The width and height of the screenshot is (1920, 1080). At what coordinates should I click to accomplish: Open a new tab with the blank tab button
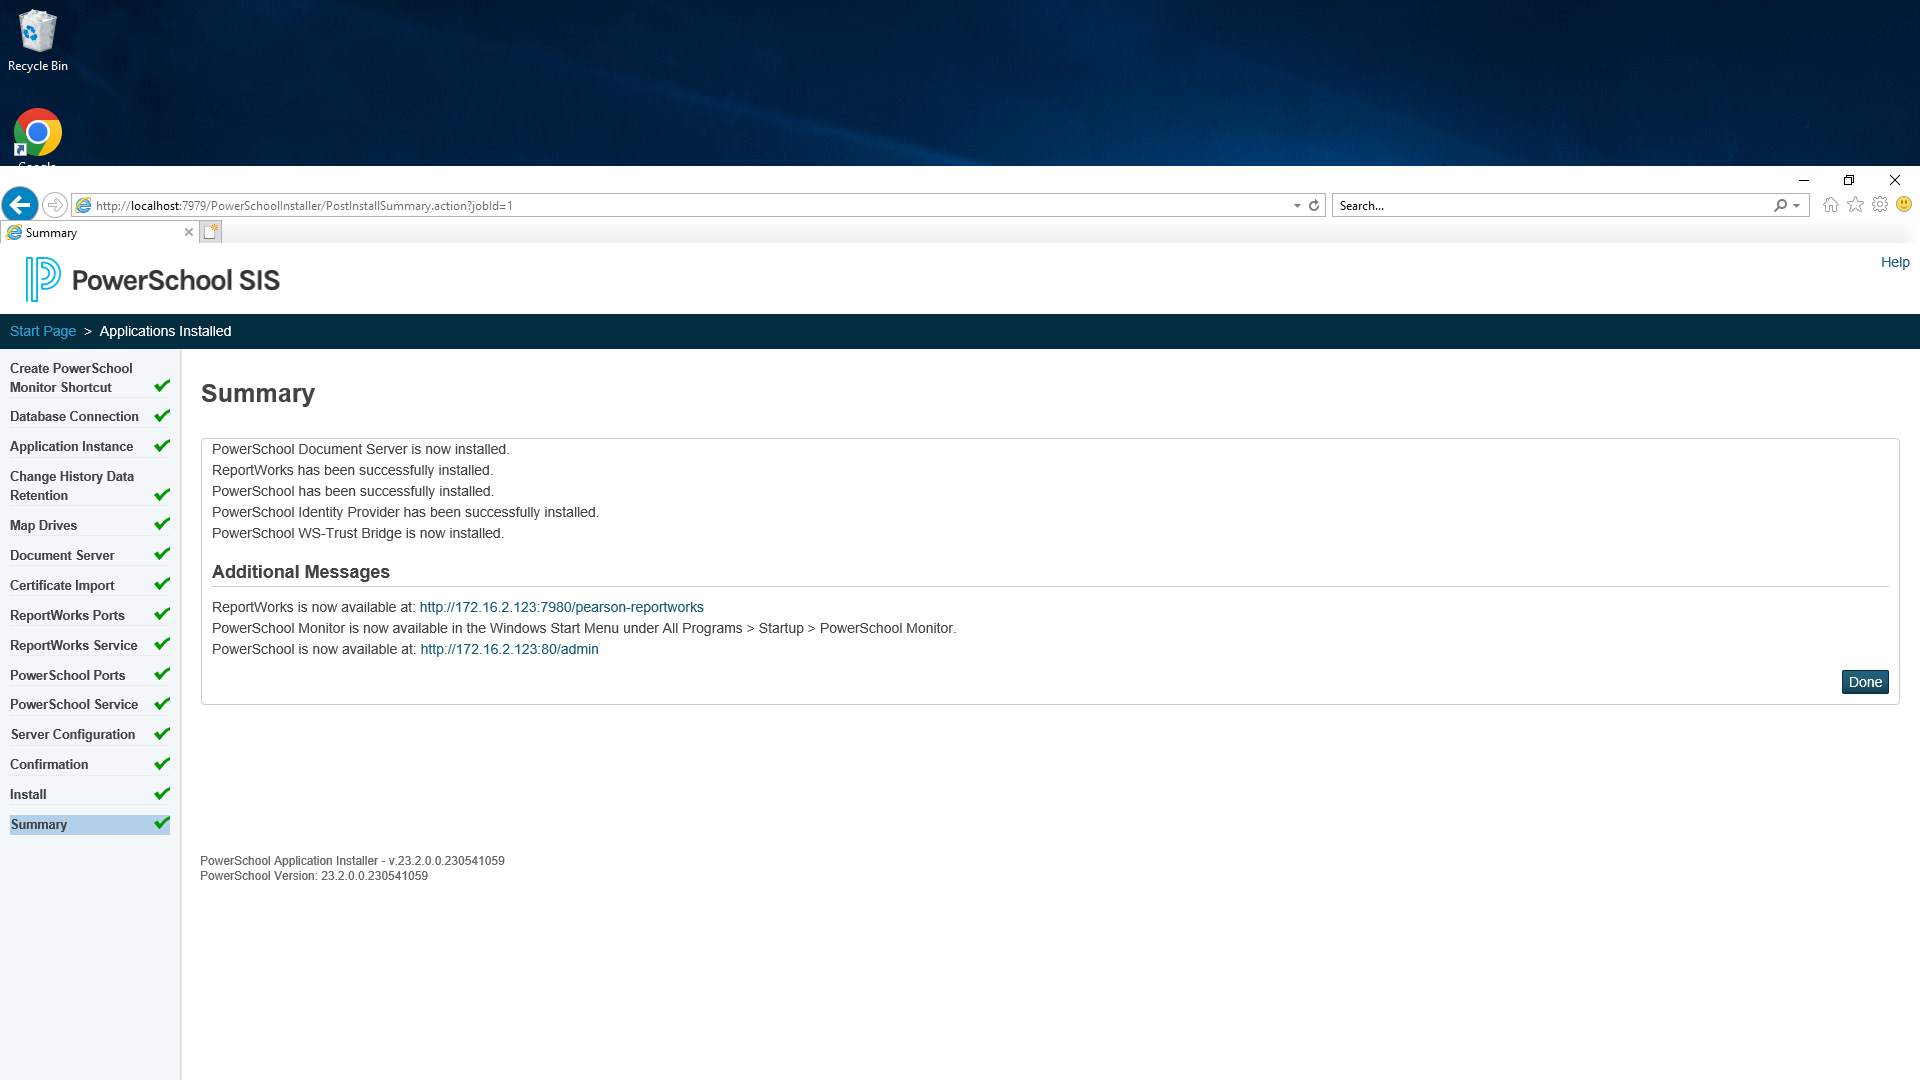coord(210,232)
